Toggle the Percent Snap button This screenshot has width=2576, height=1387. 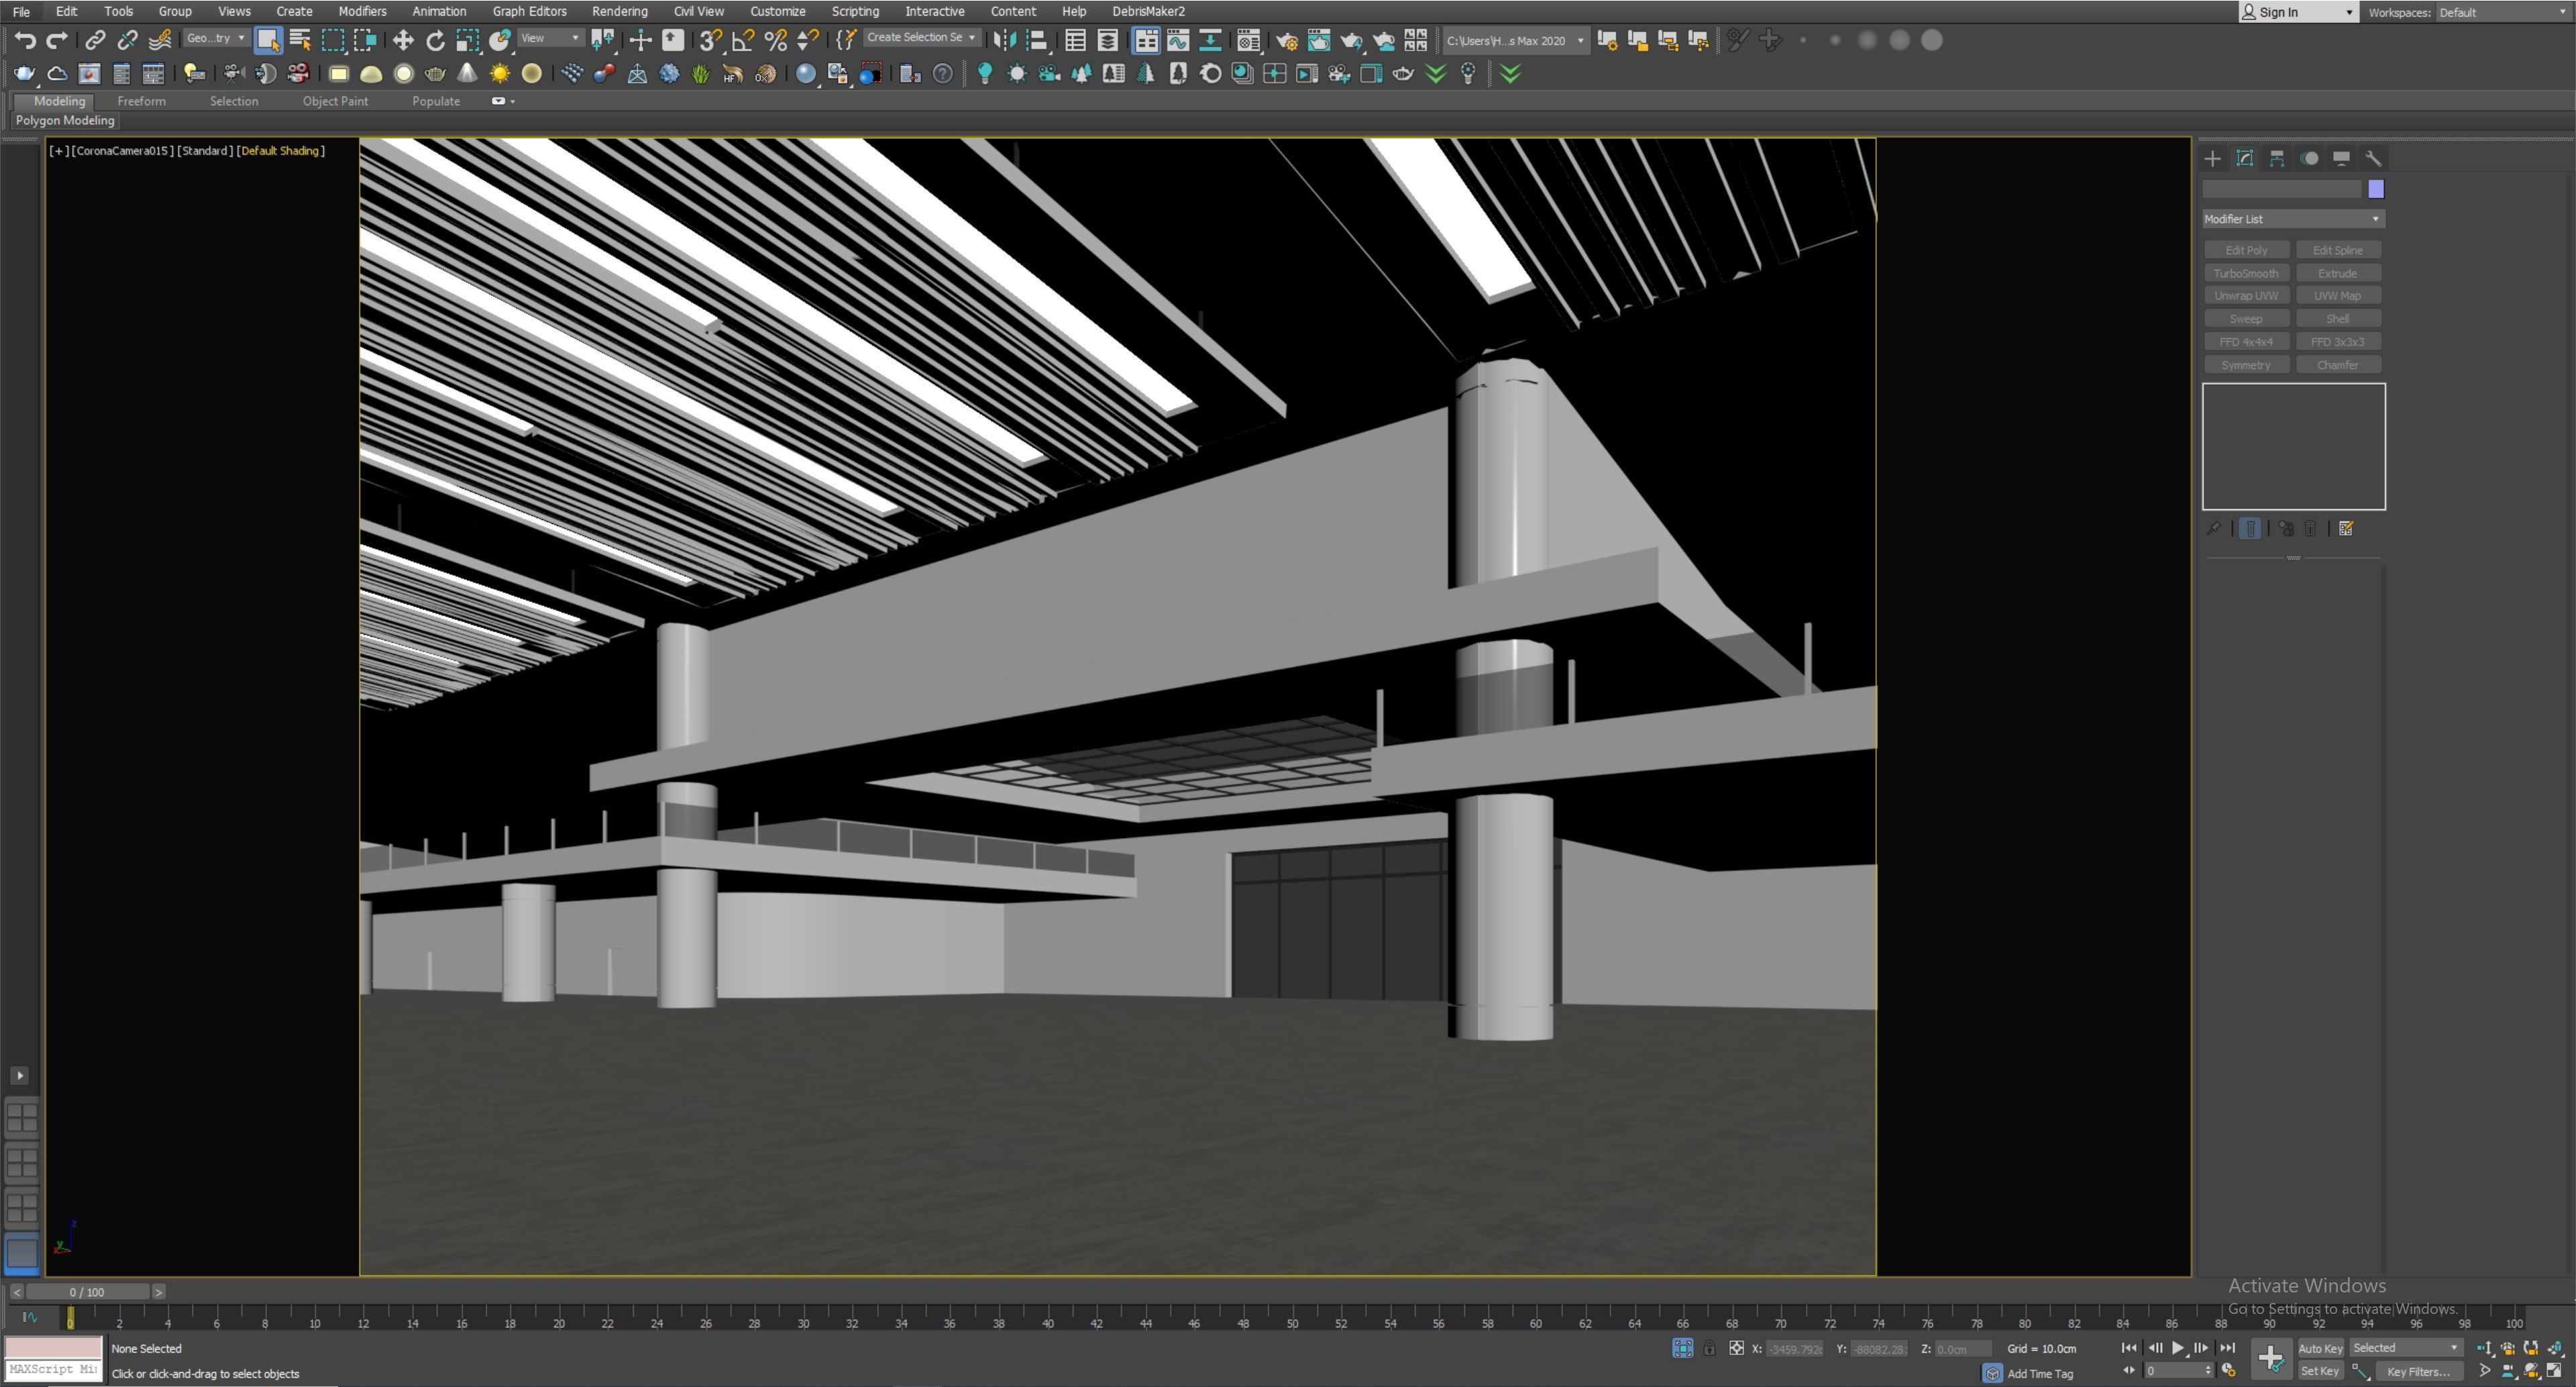[x=775, y=40]
